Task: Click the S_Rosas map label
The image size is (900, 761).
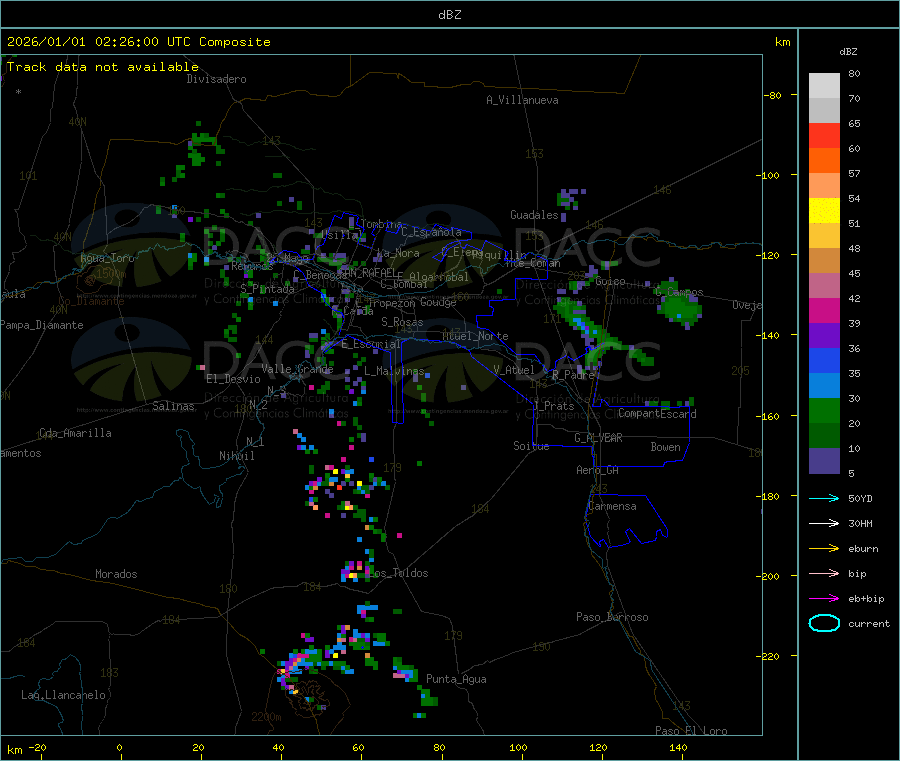Action: 402,322
